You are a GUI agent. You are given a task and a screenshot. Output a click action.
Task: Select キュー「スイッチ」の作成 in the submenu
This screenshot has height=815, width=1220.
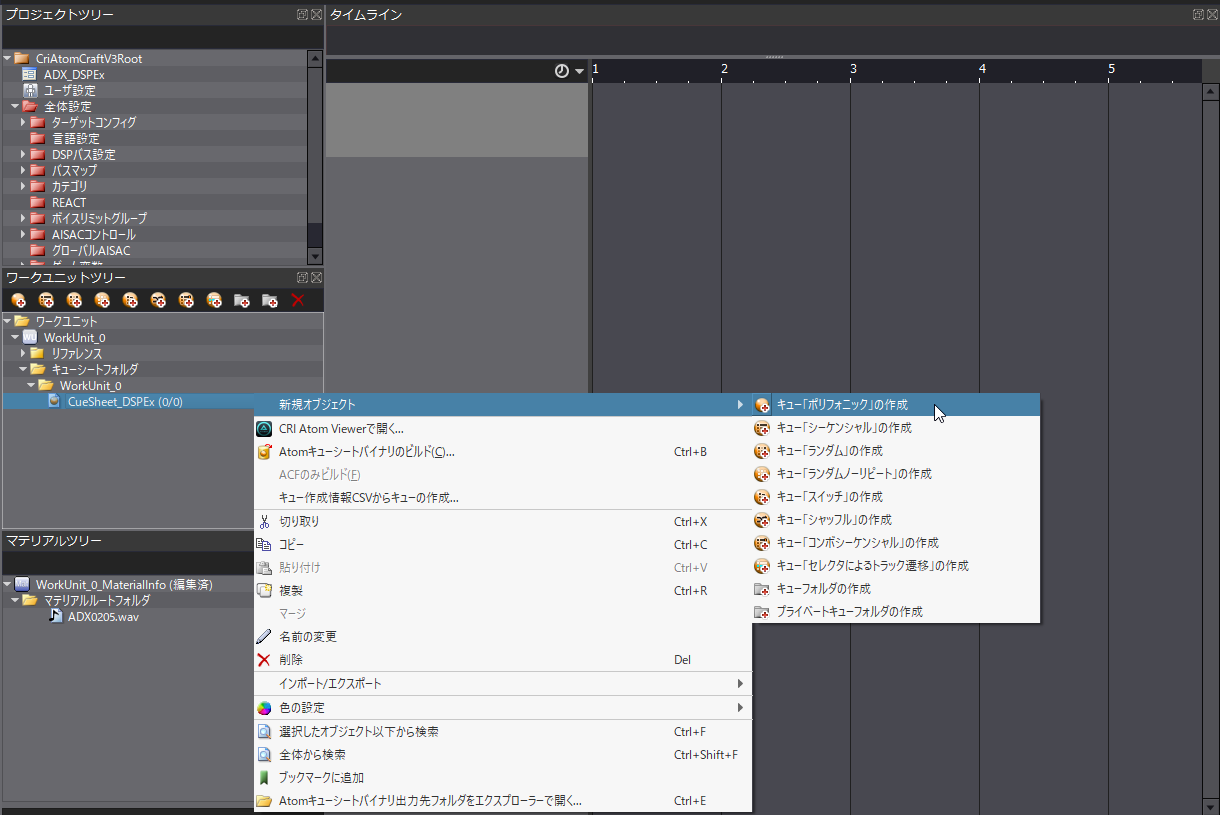click(896, 496)
